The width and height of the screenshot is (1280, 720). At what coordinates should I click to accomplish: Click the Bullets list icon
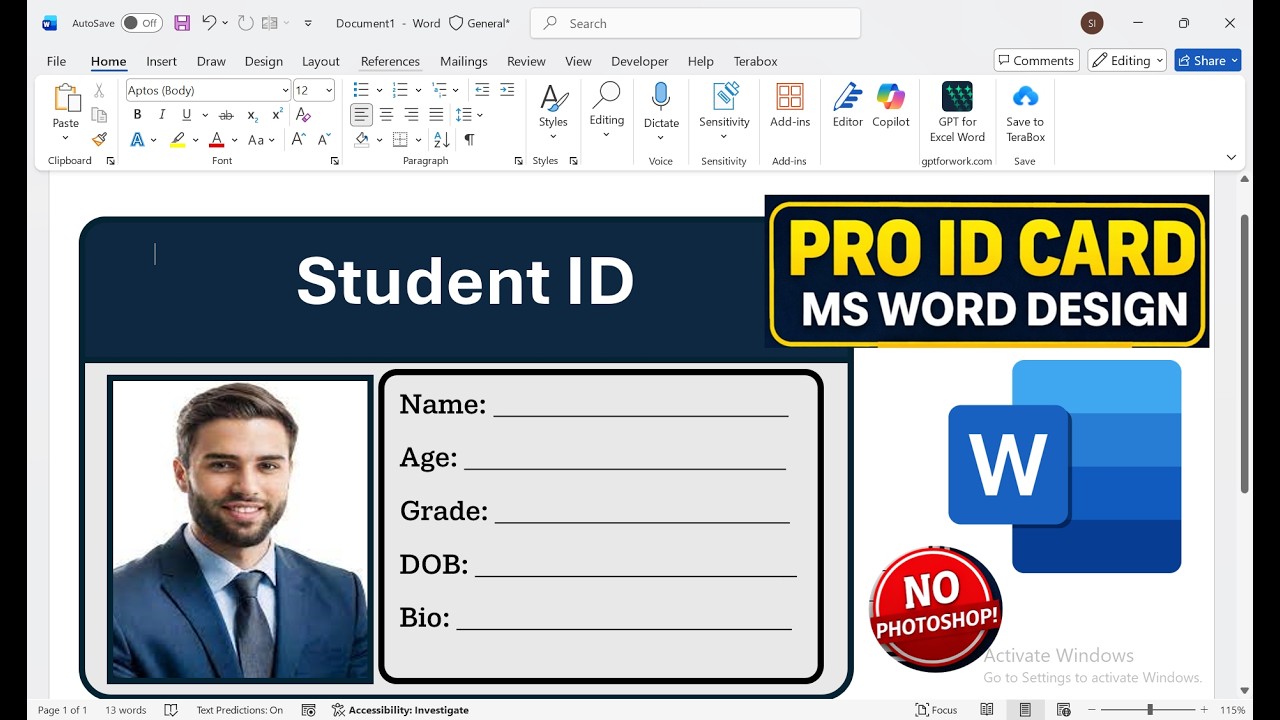pos(361,90)
